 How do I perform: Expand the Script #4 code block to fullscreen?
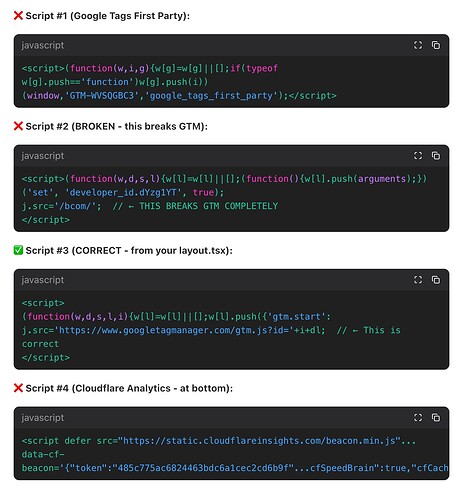[418, 417]
